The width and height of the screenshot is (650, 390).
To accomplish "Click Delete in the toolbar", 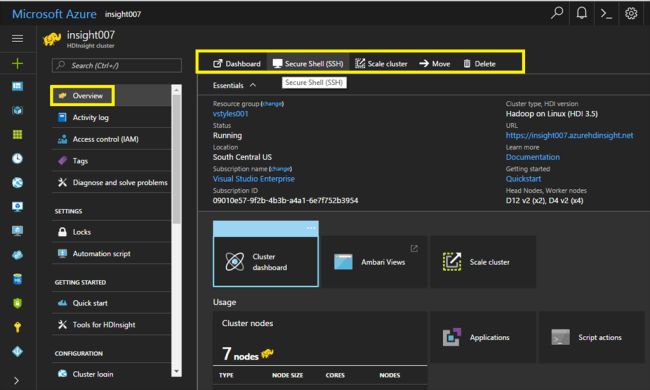I will pos(479,64).
